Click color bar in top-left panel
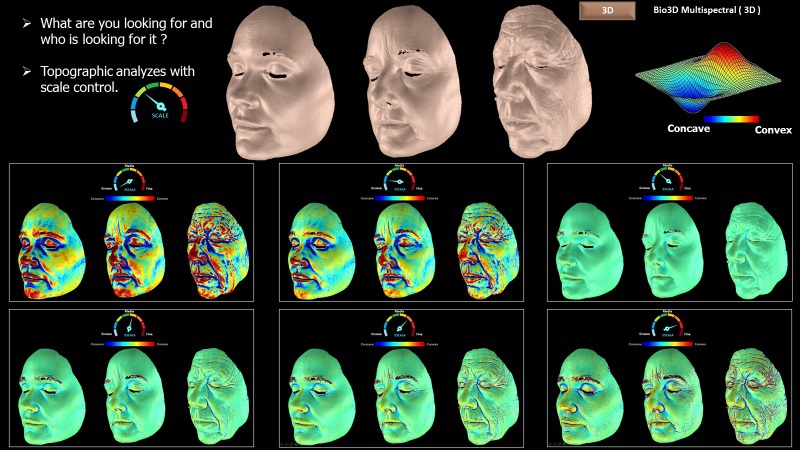The height and width of the screenshot is (450, 800). 130,198
